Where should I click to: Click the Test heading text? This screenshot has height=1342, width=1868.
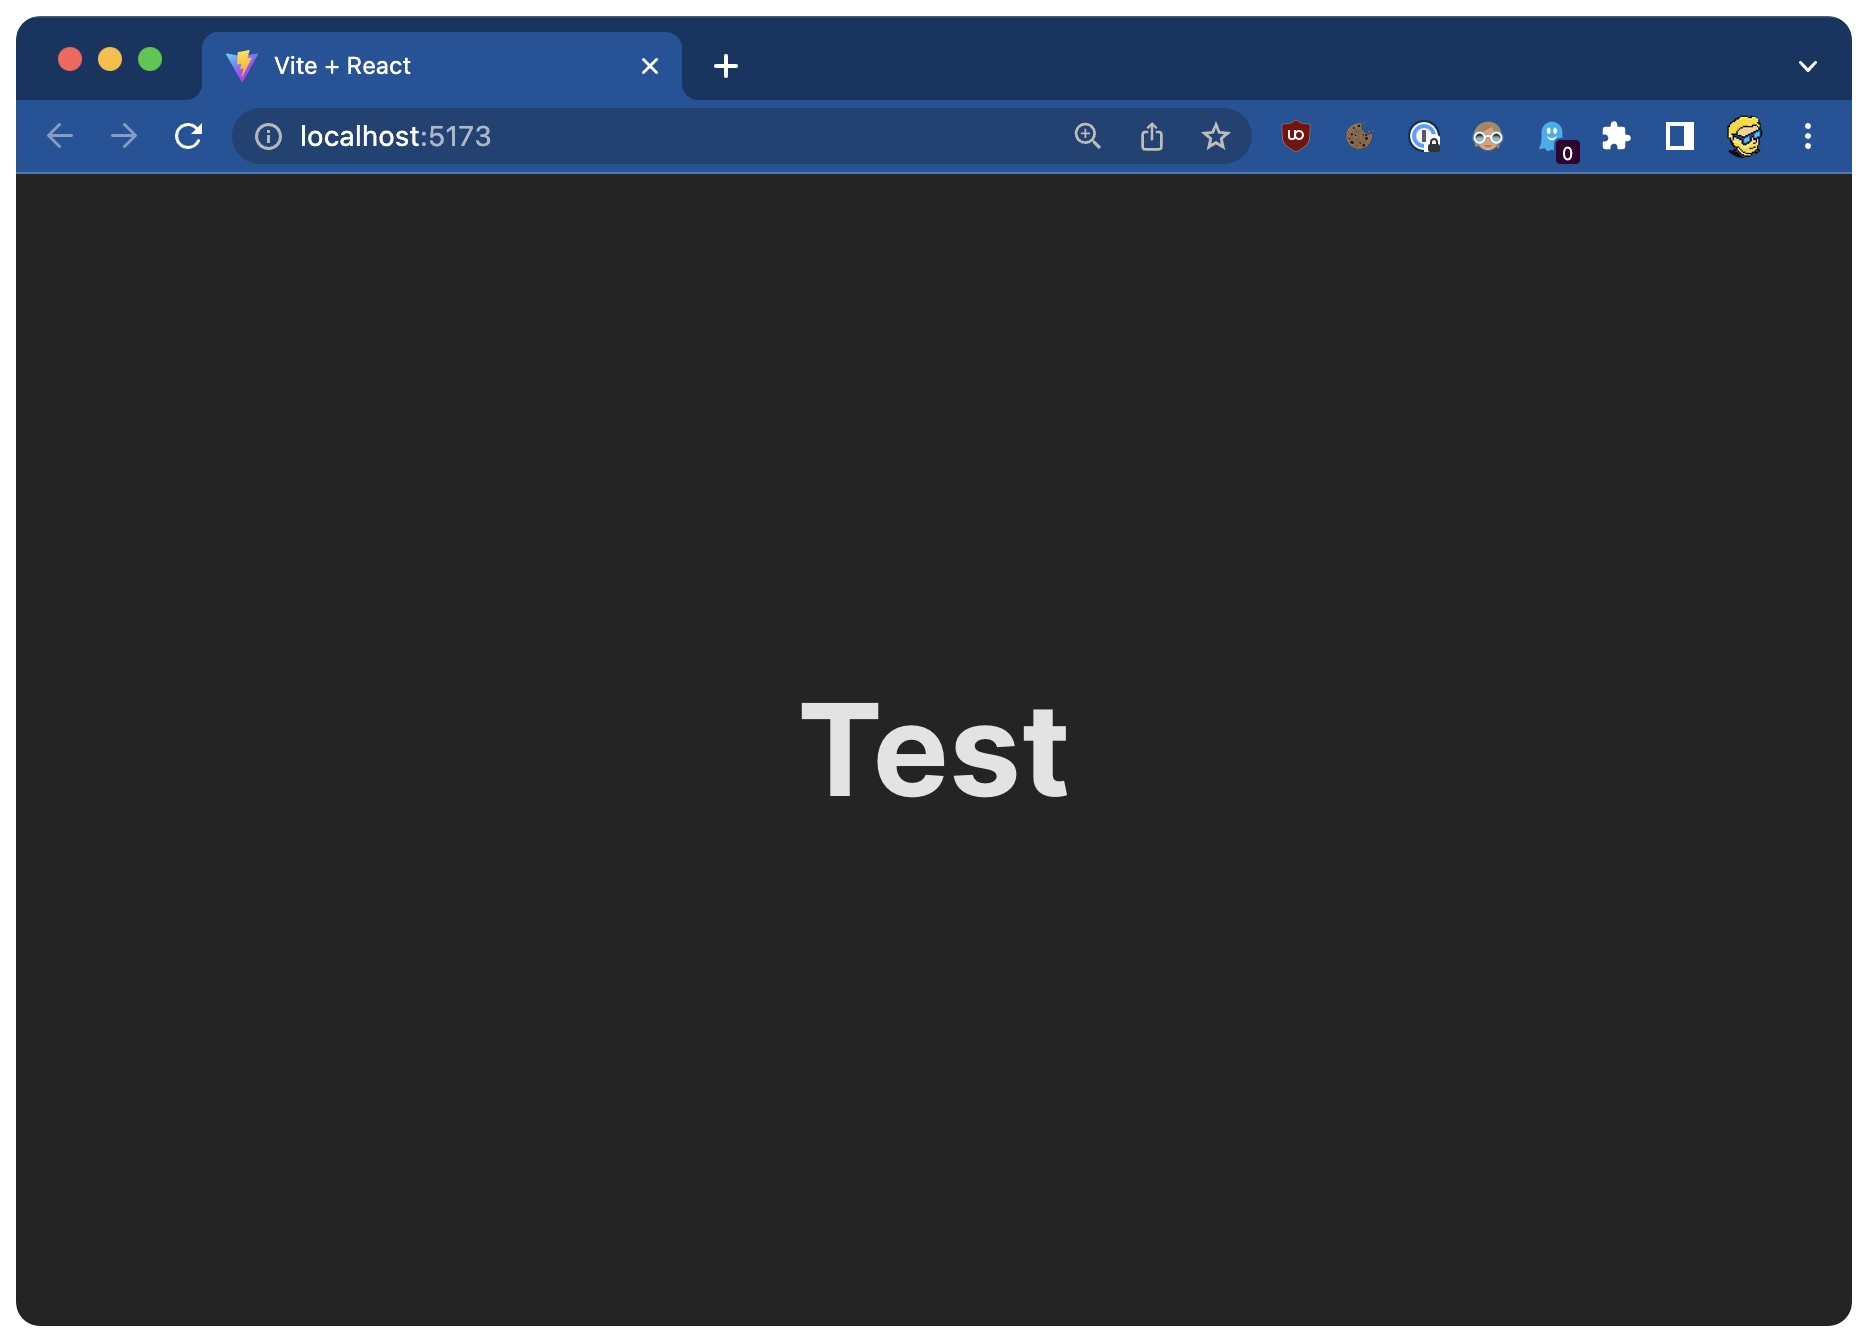(x=934, y=751)
